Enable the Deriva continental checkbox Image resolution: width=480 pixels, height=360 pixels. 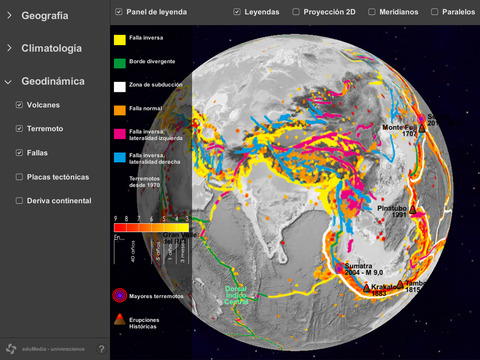[x=19, y=200]
